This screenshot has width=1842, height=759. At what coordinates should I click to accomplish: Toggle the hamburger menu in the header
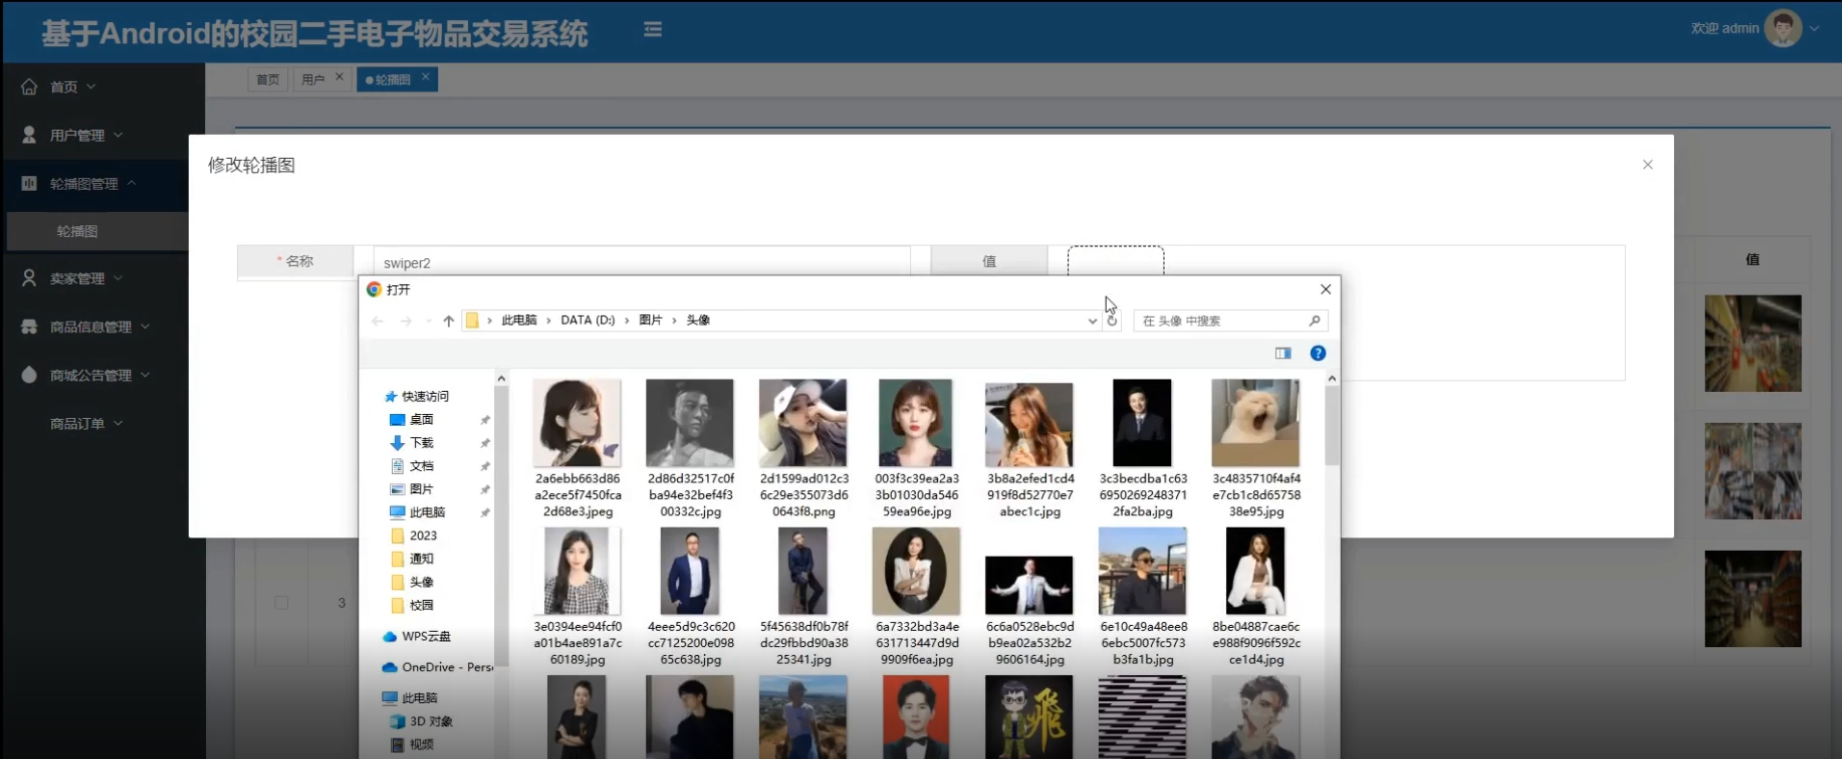[653, 30]
